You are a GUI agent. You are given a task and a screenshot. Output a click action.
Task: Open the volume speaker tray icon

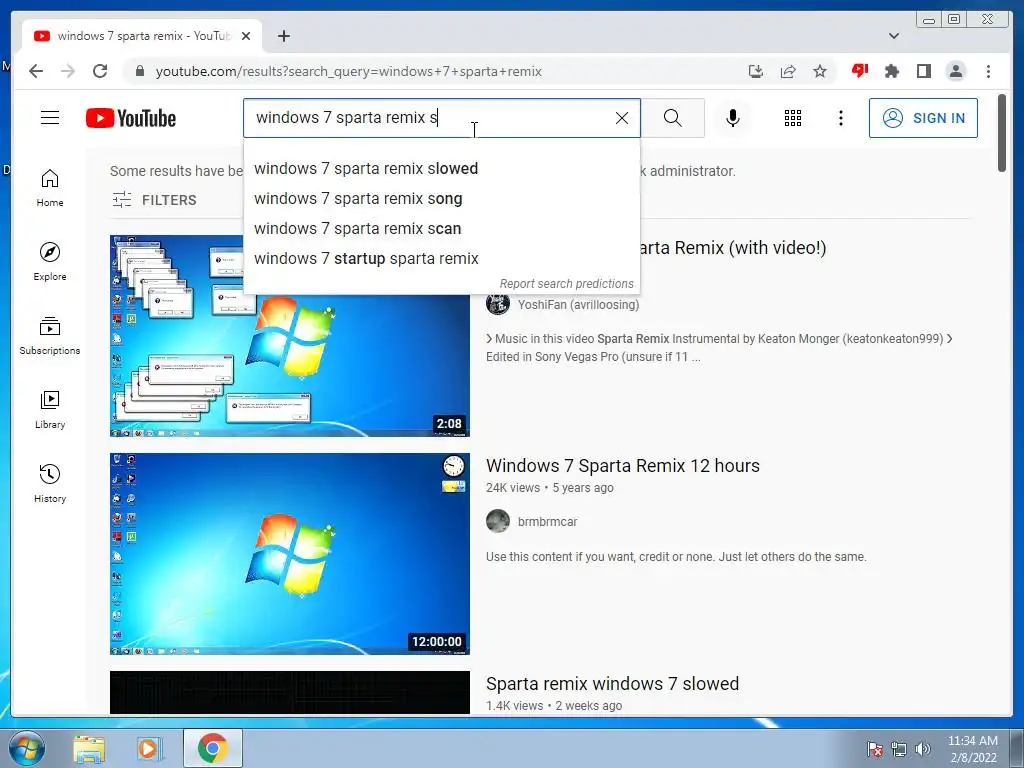(x=922, y=749)
